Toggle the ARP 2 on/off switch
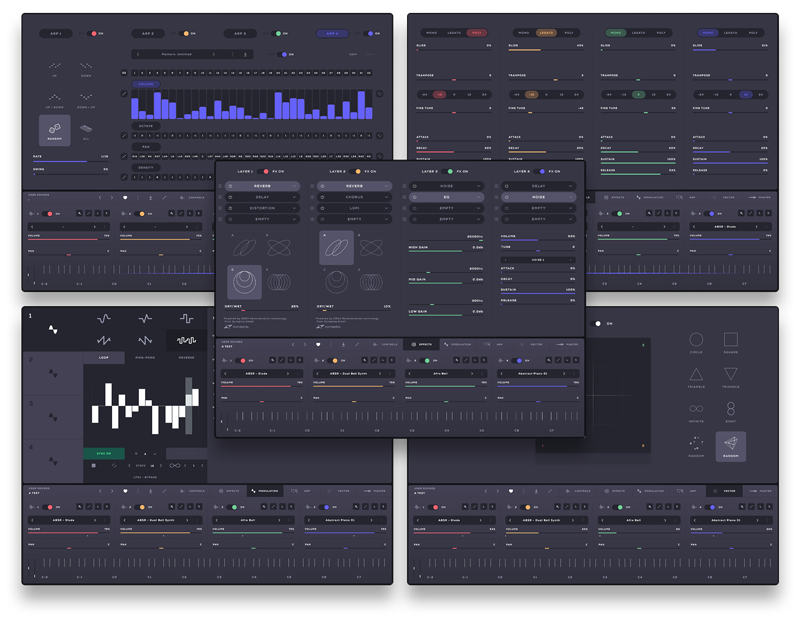The width and height of the screenshot is (800, 618). (x=186, y=33)
